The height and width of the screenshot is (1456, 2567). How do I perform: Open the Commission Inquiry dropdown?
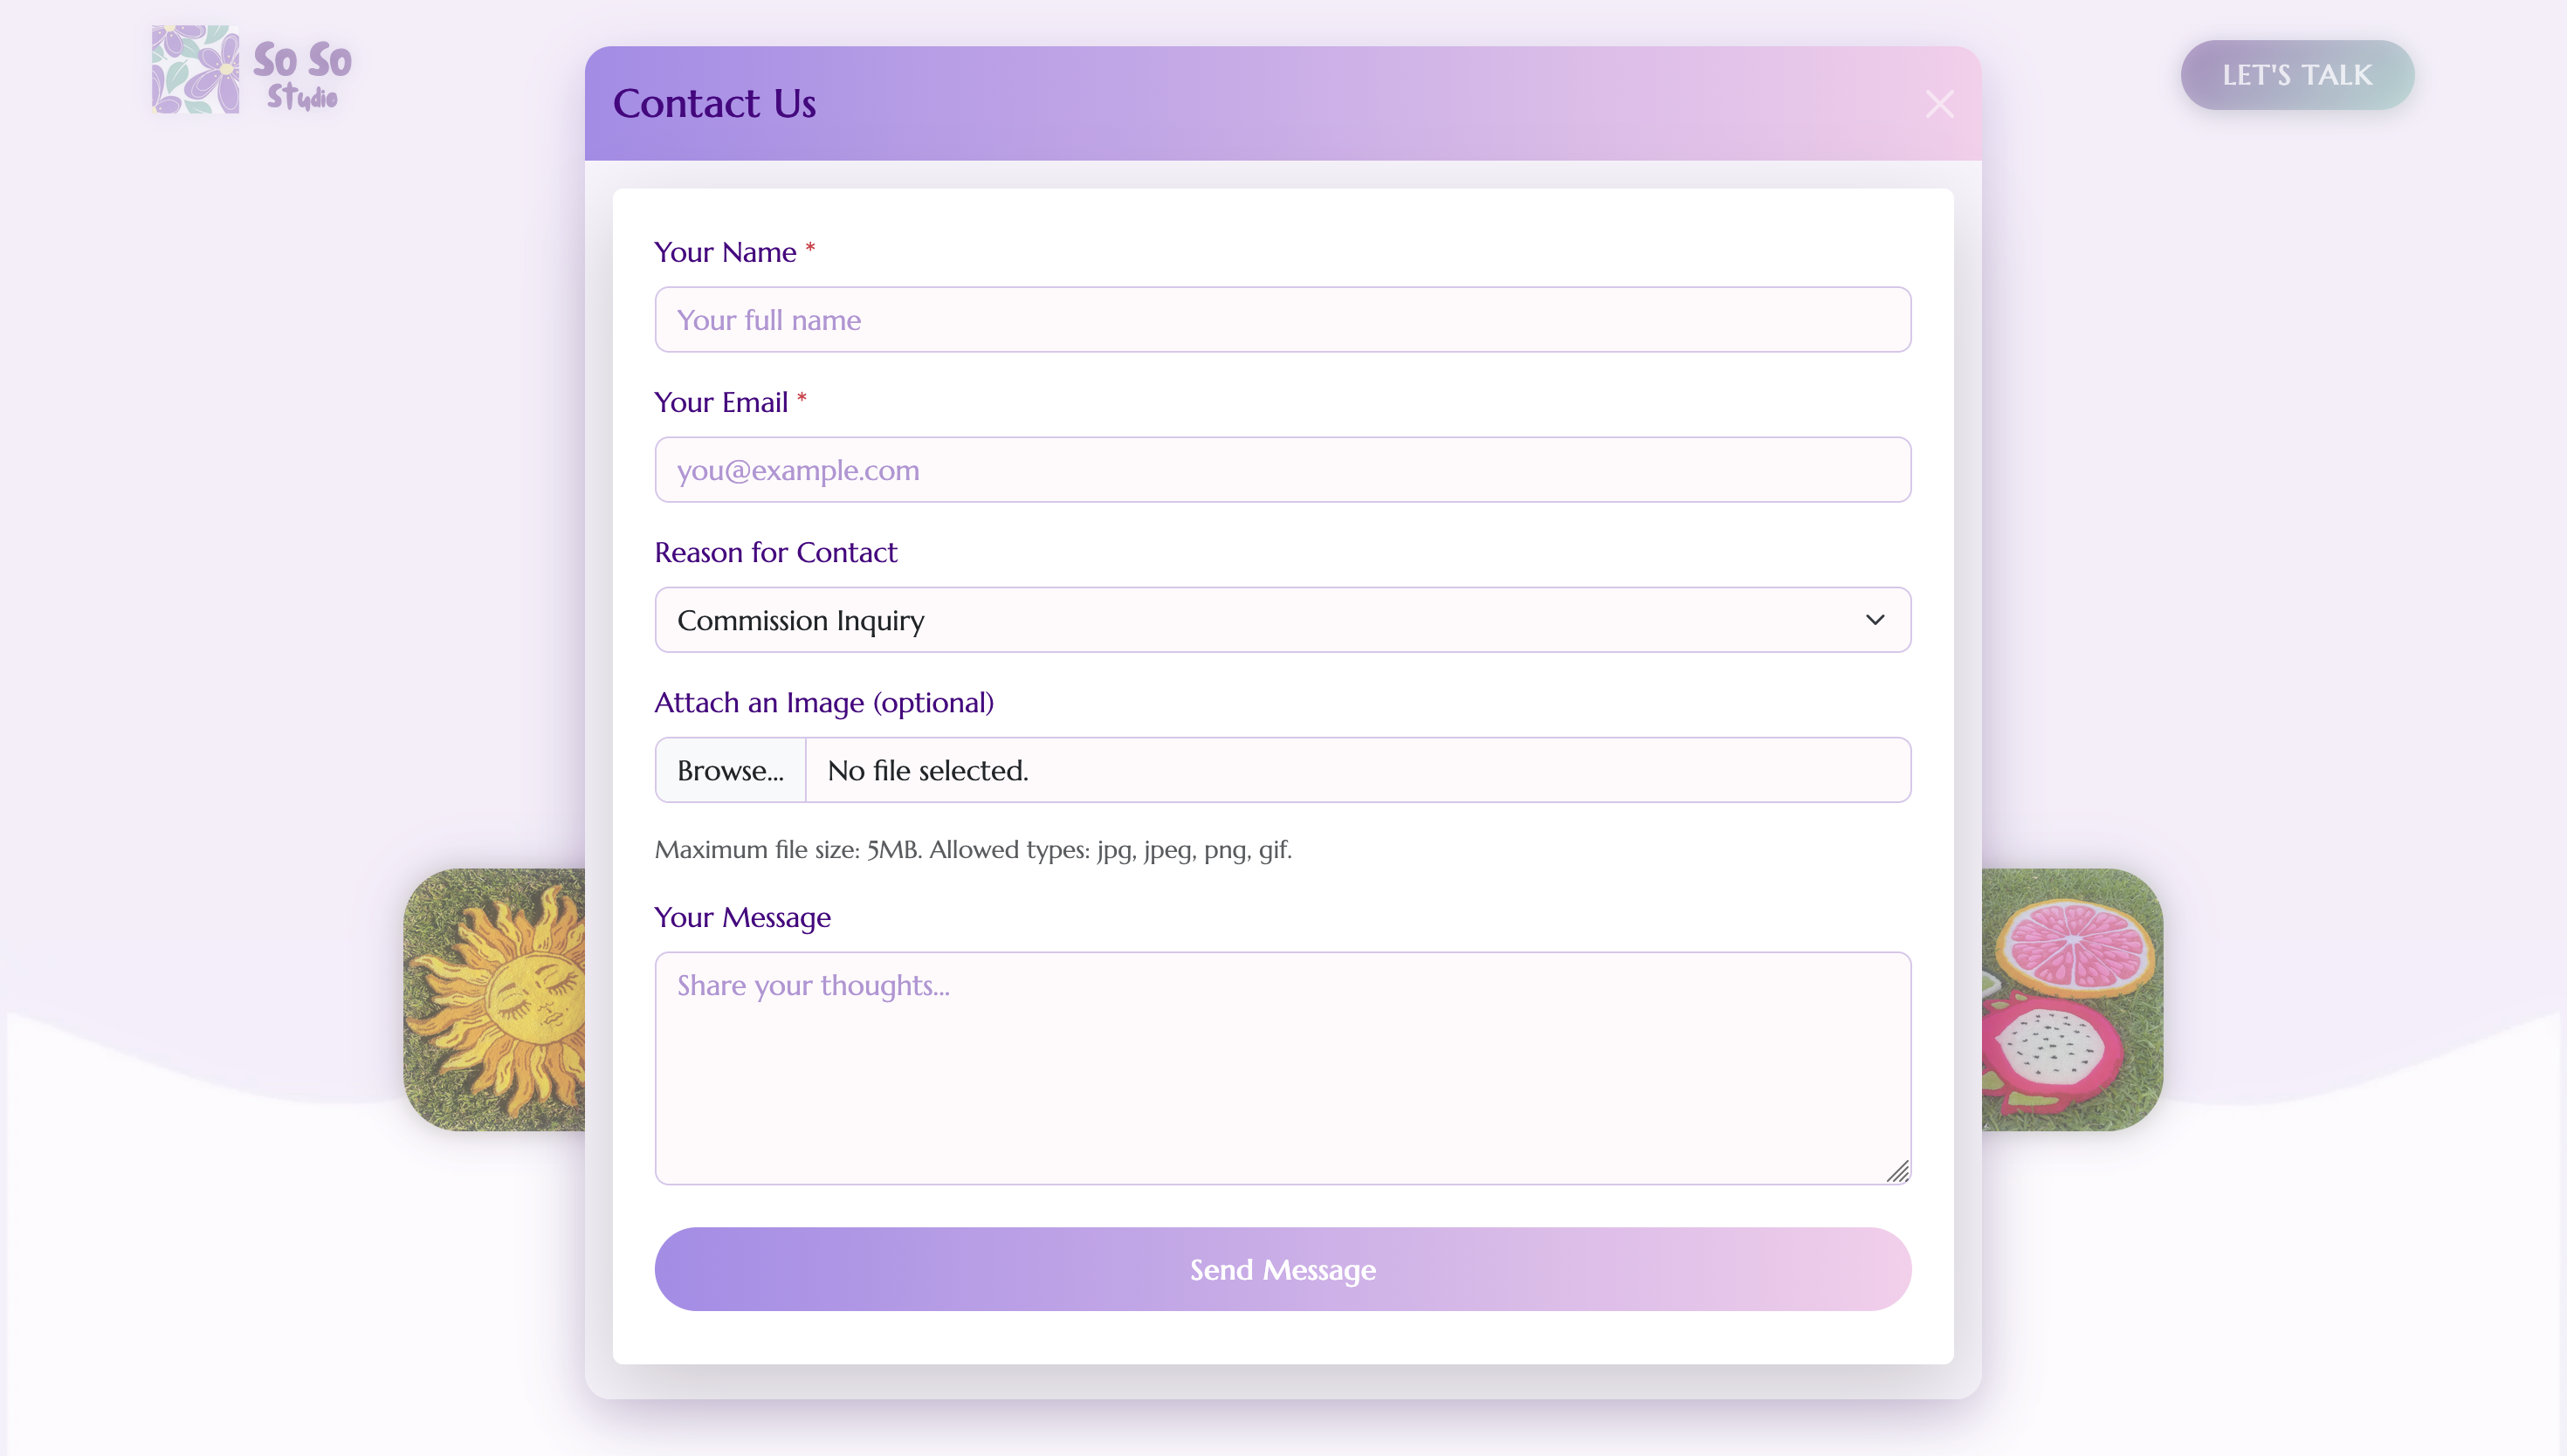point(1282,620)
